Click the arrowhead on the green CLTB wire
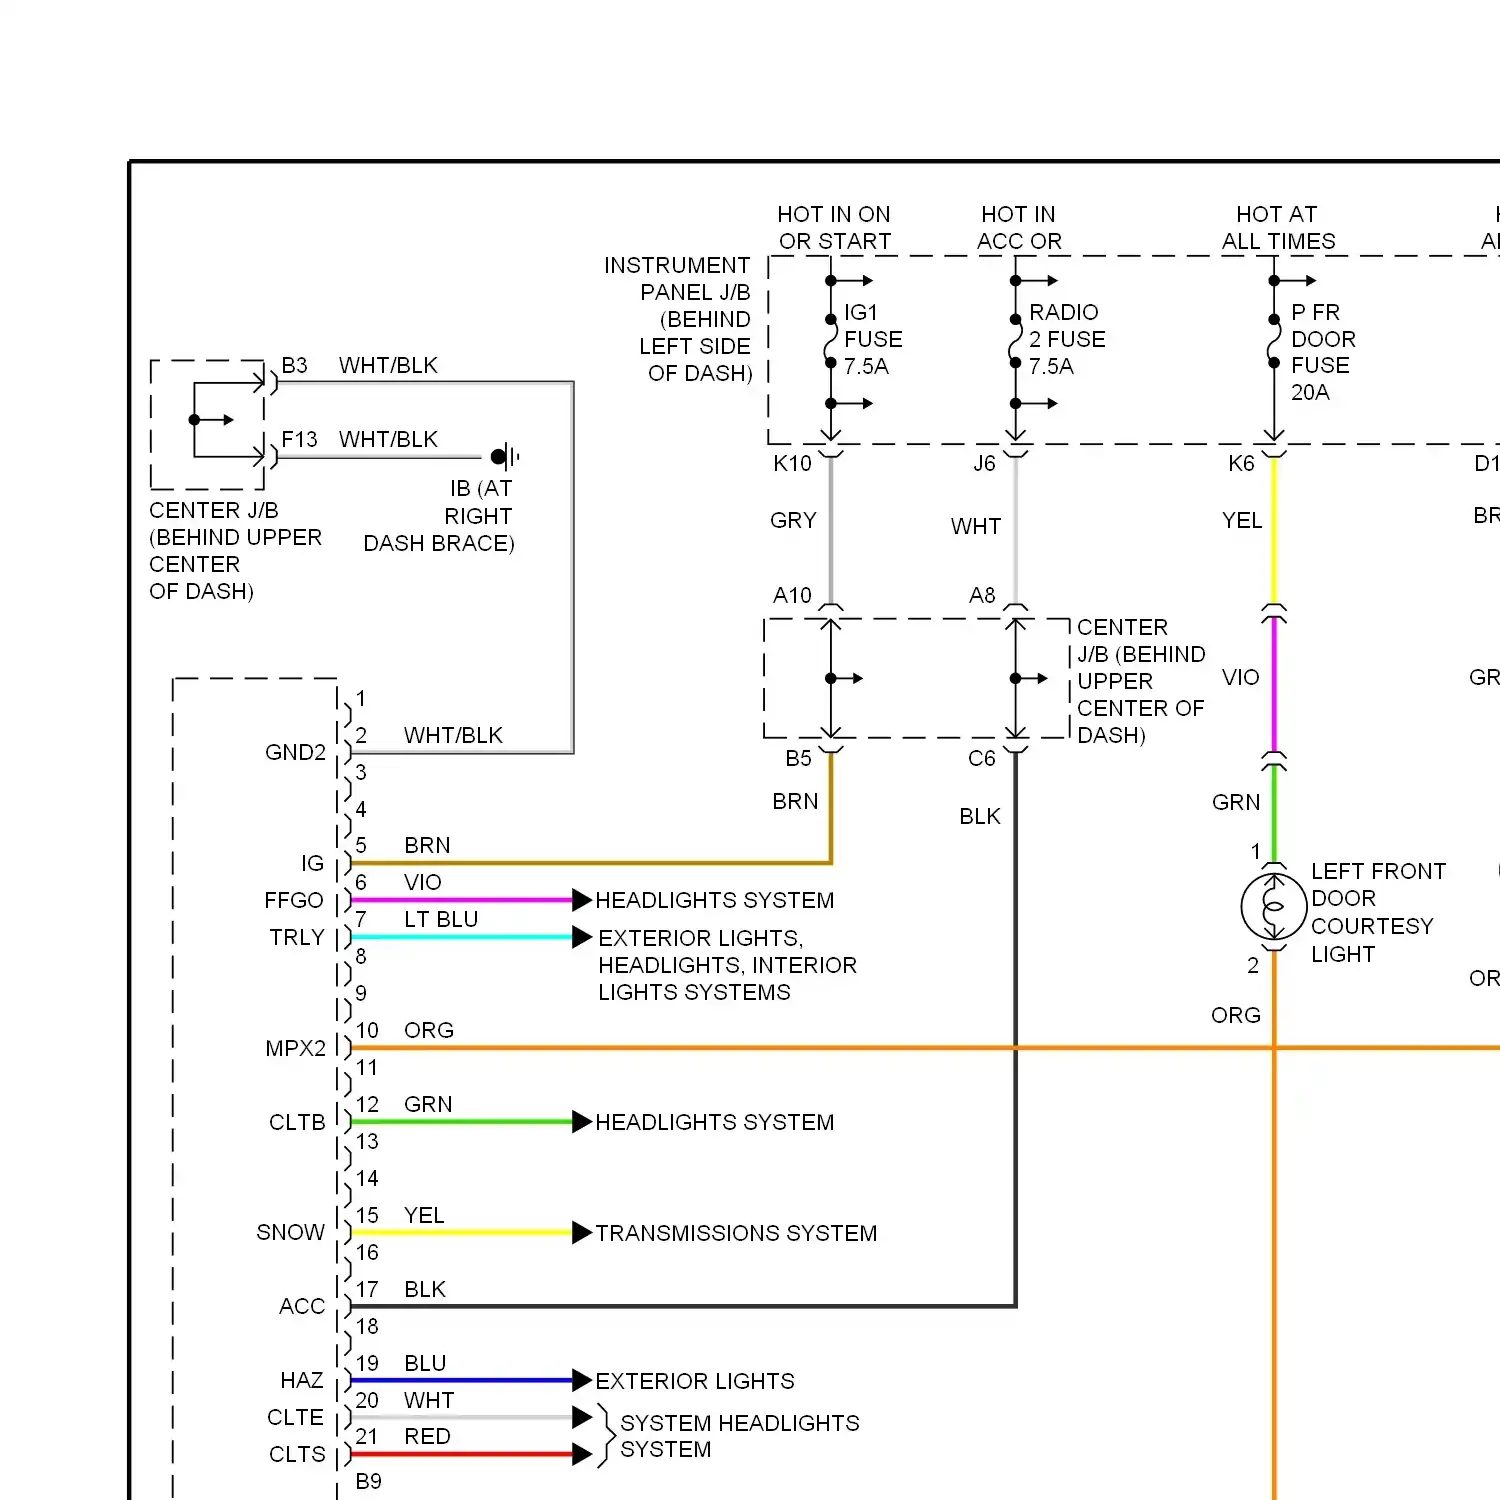The height and width of the screenshot is (1500, 1500). (x=582, y=1122)
